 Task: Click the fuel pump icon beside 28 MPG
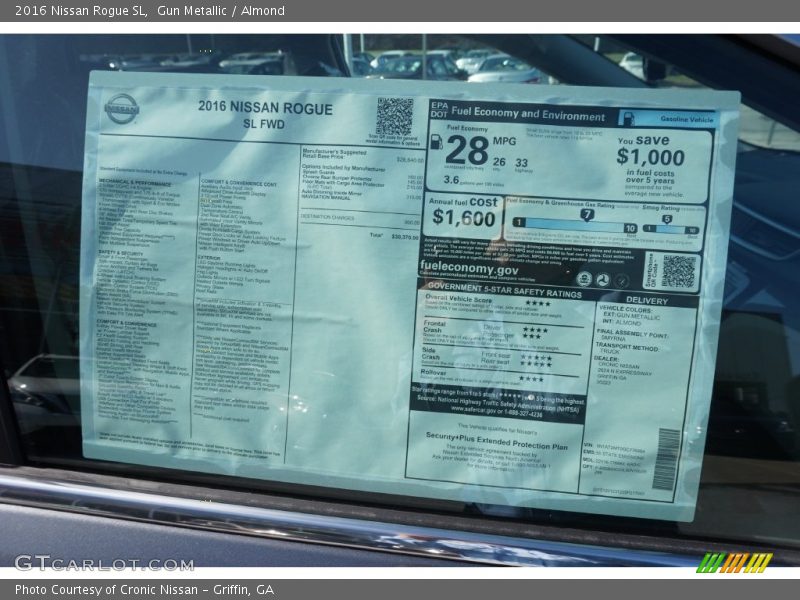click(436, 142)
